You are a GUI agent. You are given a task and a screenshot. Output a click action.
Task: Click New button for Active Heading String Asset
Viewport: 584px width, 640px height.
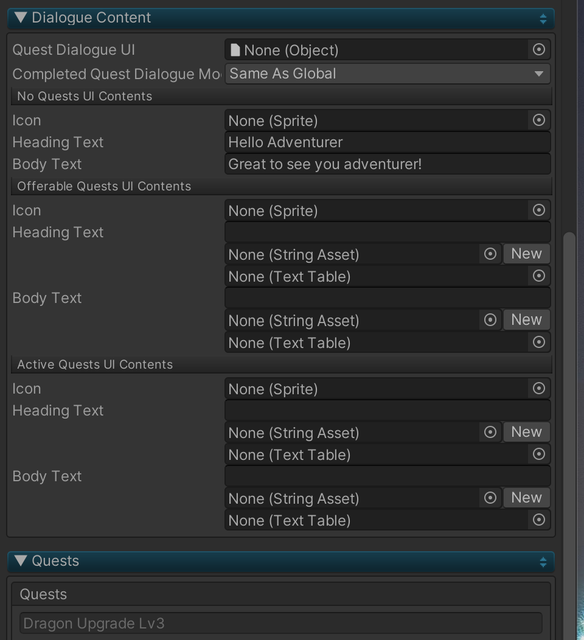[x=526, y=432]
